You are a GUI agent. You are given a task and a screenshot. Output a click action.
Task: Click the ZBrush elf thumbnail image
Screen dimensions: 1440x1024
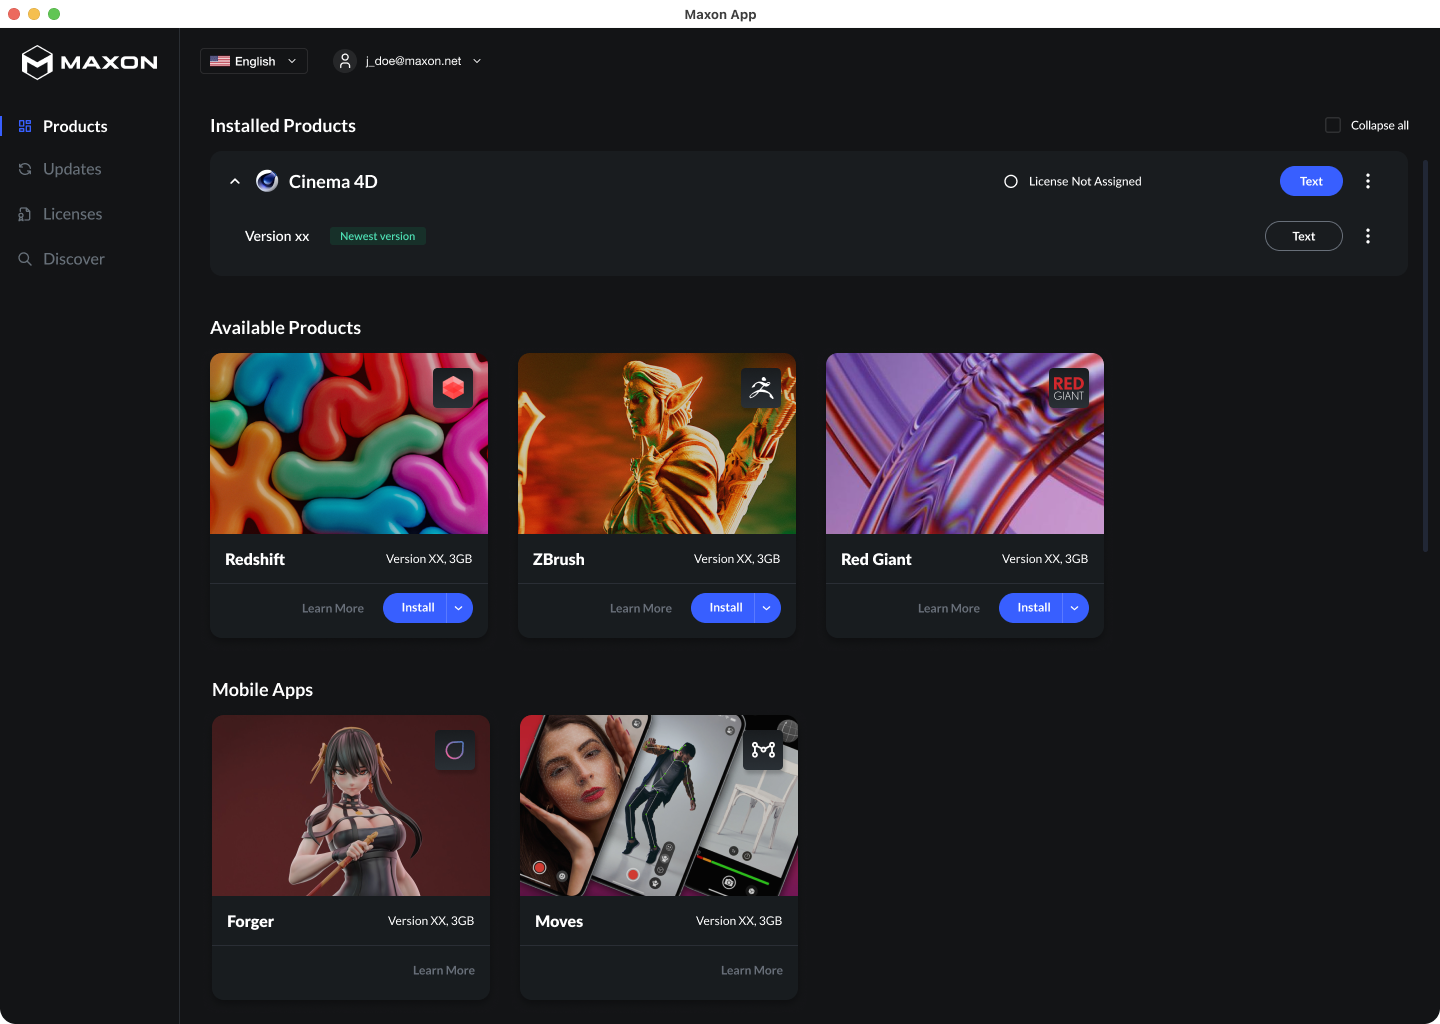(657, 443)
